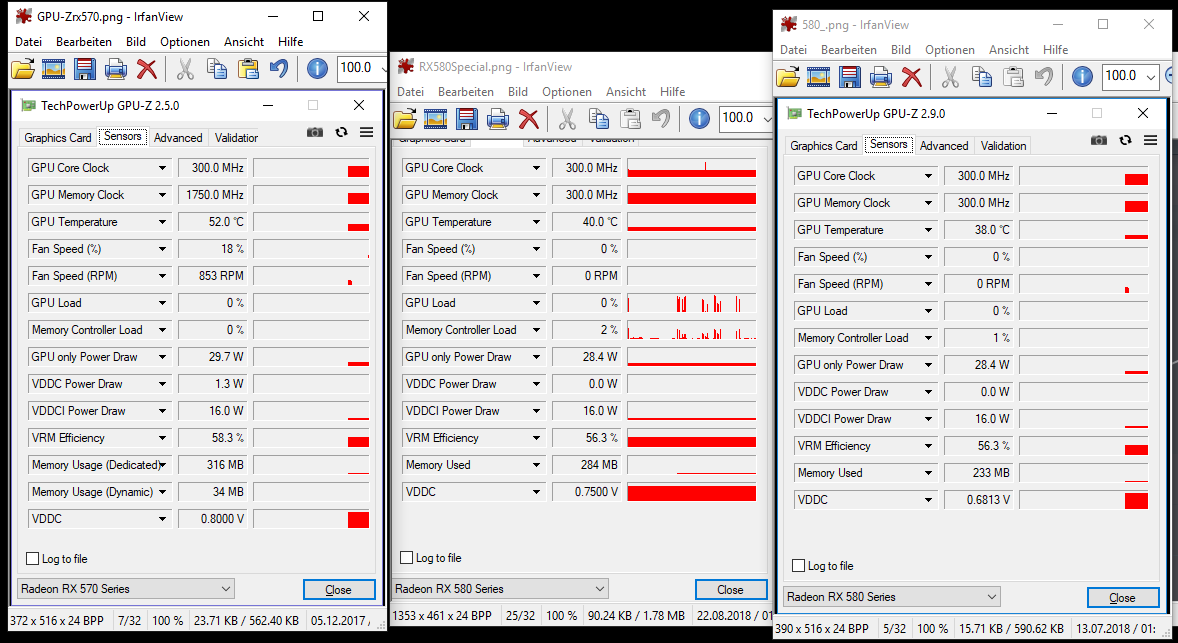Viewport: 1178px width, 643px height.
Task: Save icon in GPU-Zrx570.png IrfanView toolbar
Action: point(84,69)
